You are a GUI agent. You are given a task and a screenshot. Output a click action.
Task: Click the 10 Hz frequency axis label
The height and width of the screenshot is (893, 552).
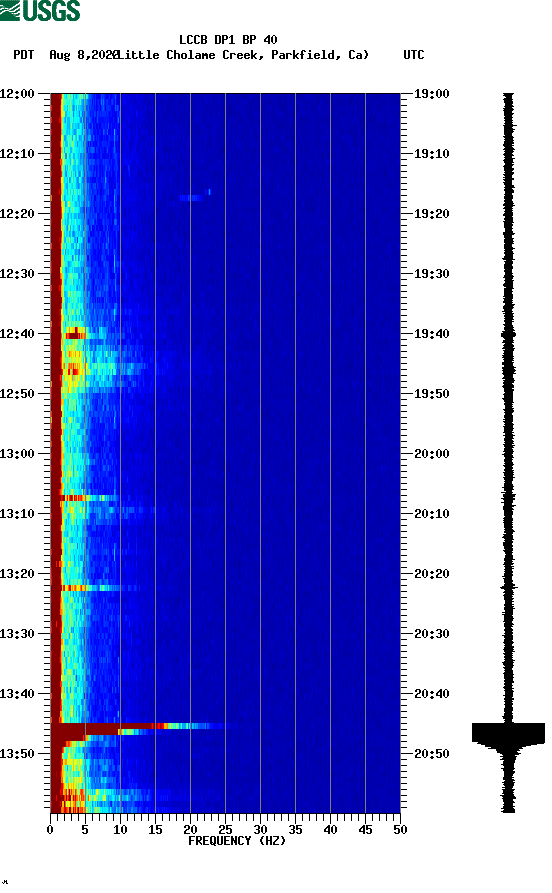click(120, 830)
